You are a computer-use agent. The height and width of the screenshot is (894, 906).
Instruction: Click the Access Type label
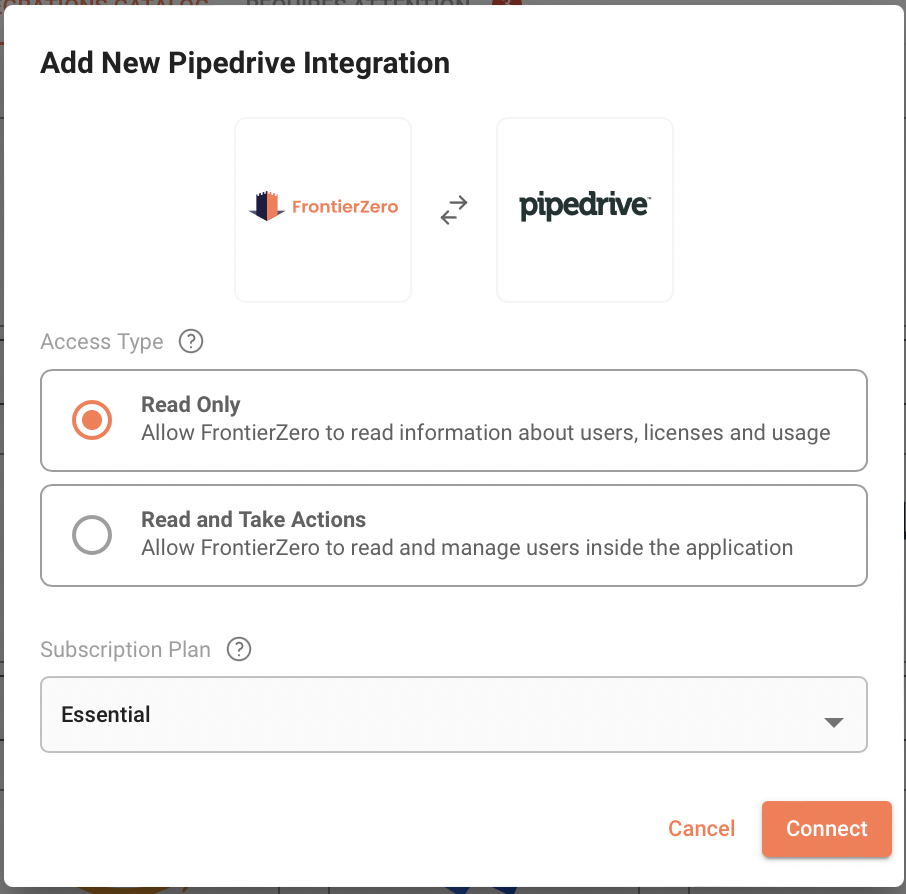click(101, 342)
